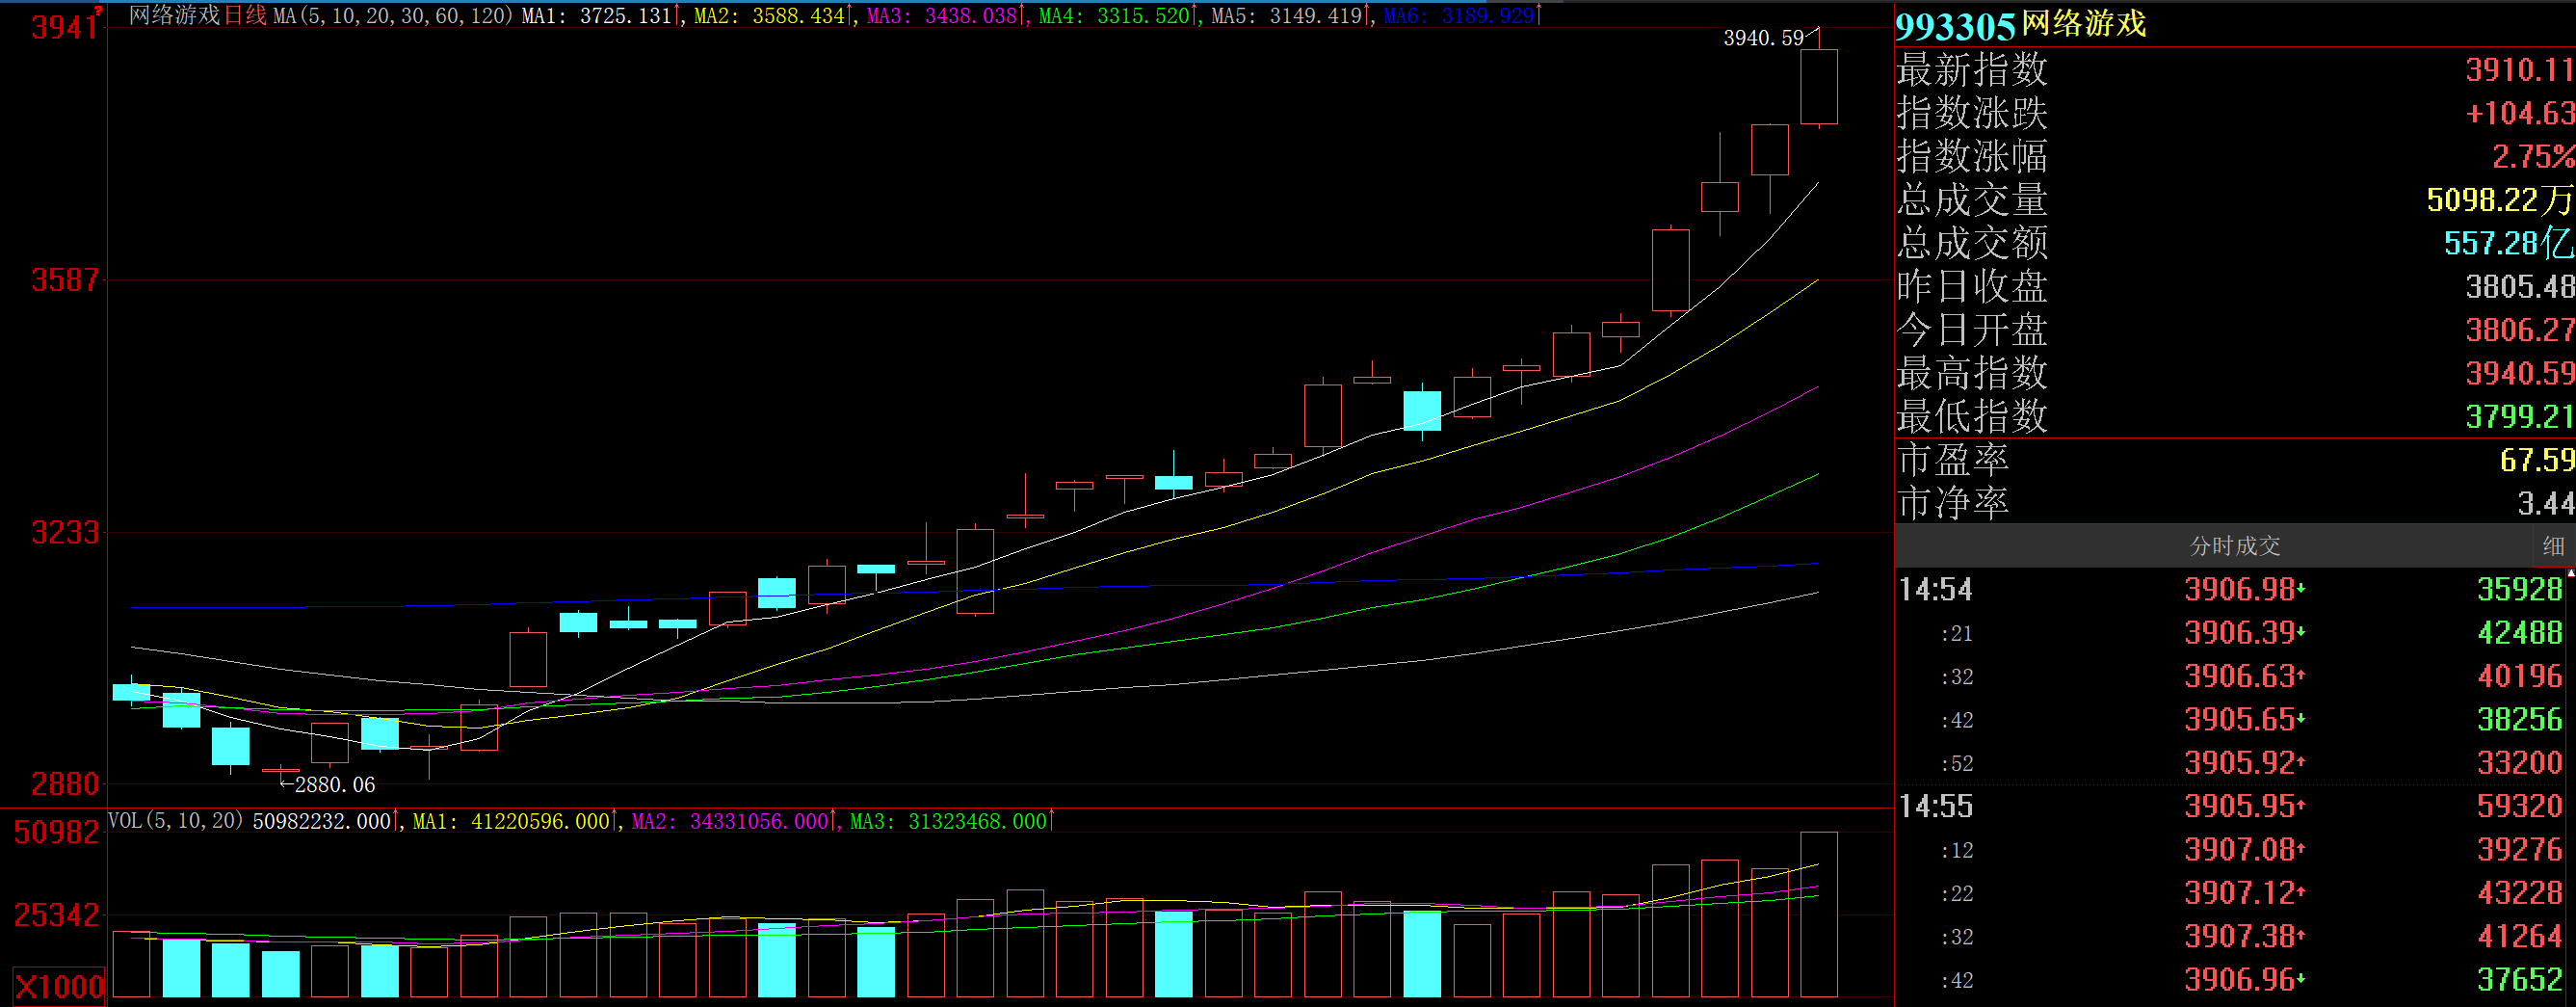This screenshot has width=2576, height=1007.
Task: Click the X1000 volume scale box
Action: (58, 985)
